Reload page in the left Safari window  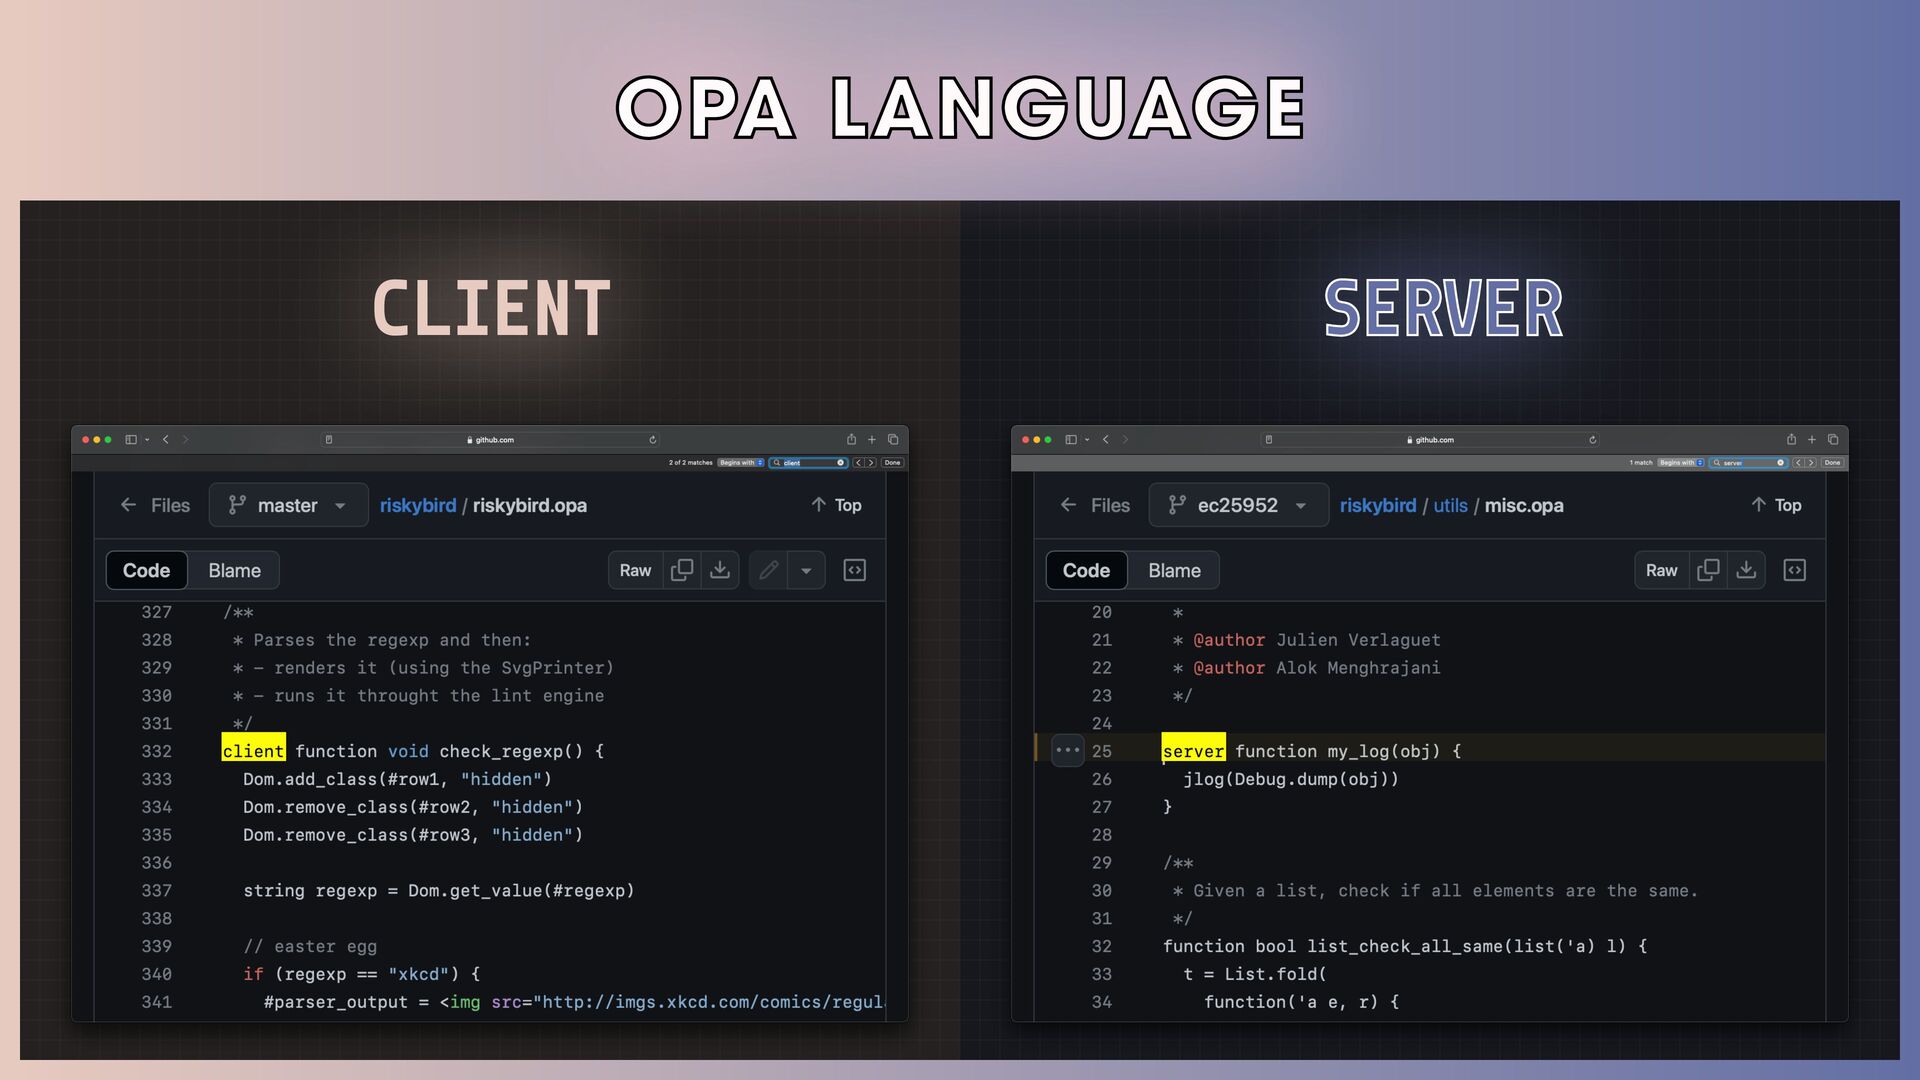[652, 440]
